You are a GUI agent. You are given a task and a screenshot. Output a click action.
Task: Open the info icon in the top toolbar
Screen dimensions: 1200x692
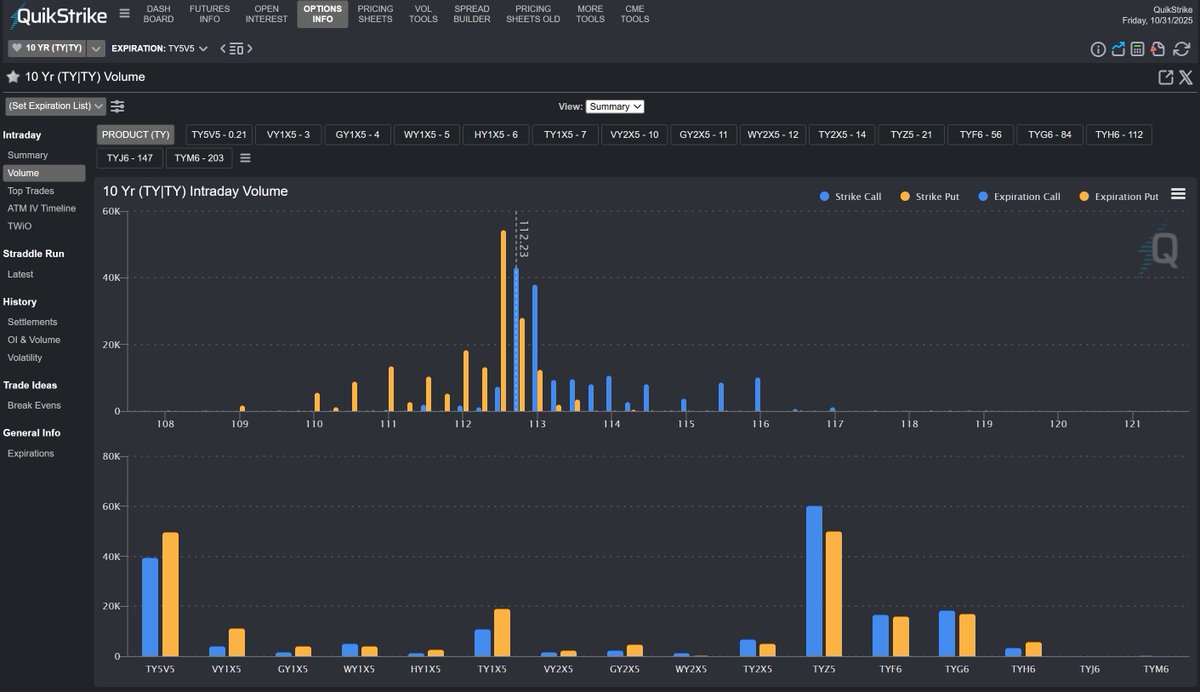click(1098, 48)
